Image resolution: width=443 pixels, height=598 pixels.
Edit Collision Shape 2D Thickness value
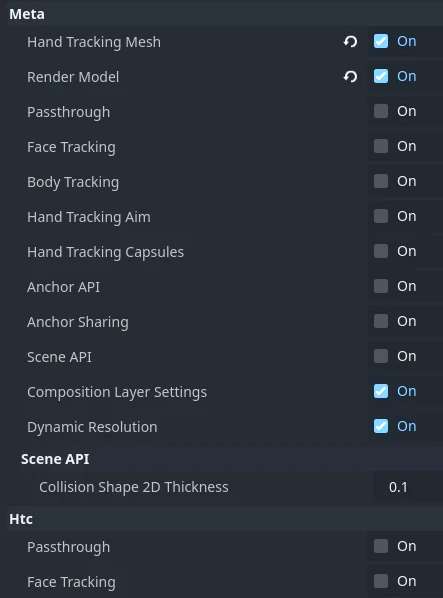point(408,487)
